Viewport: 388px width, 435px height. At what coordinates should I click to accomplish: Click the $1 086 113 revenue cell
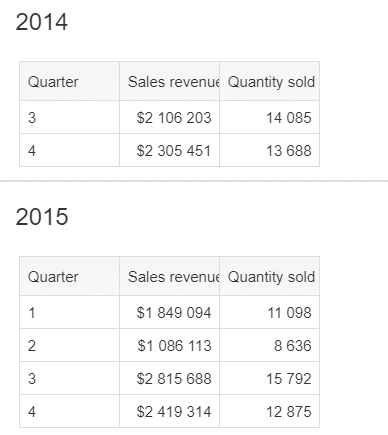point(169,345)
